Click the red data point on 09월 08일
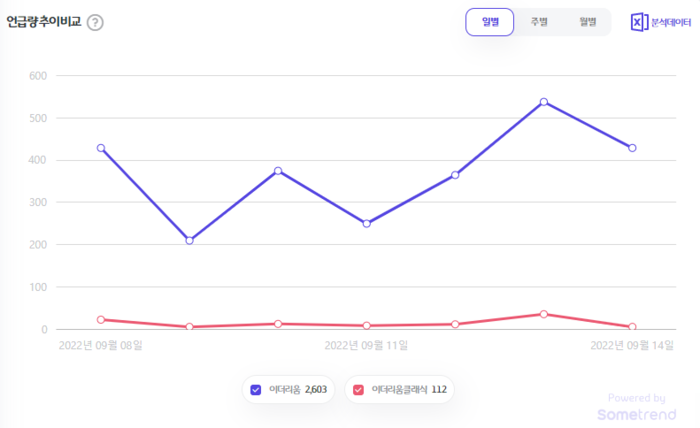 pyautogui.click(x=101, y=320)
